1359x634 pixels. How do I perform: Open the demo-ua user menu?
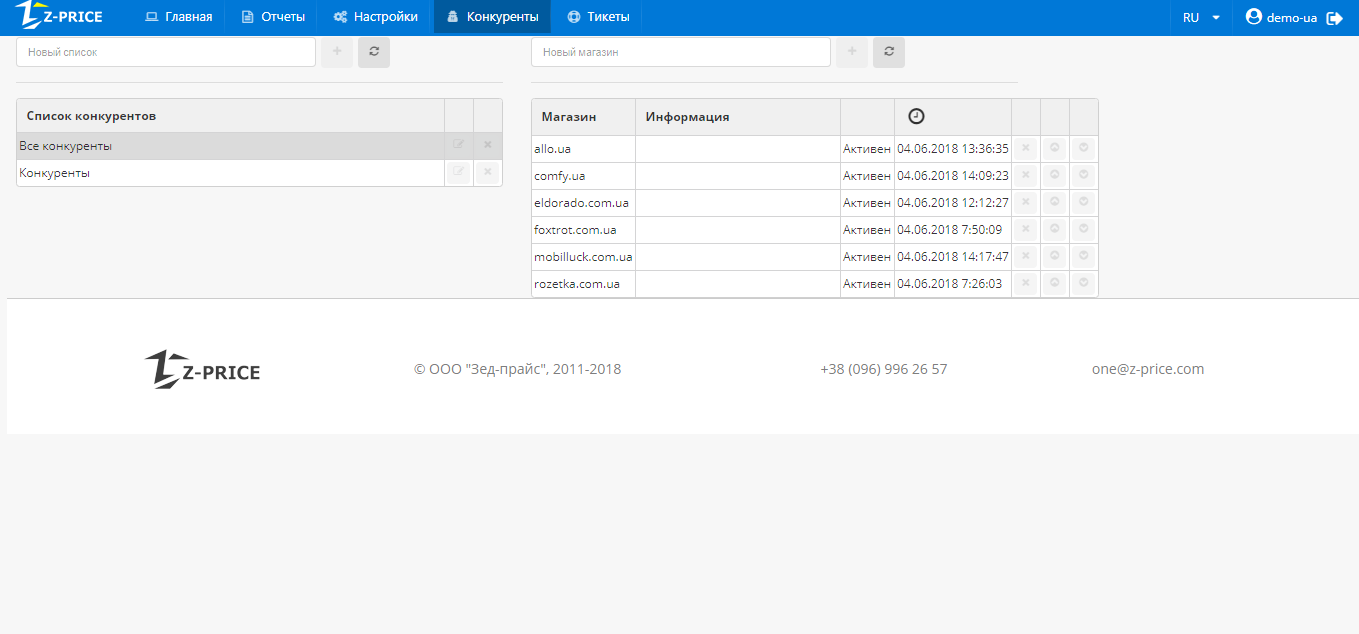[1281, 18]
